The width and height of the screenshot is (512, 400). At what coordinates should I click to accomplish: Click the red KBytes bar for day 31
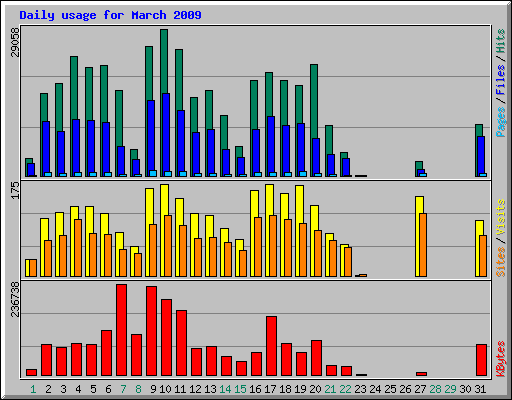[x=481, y=360]
